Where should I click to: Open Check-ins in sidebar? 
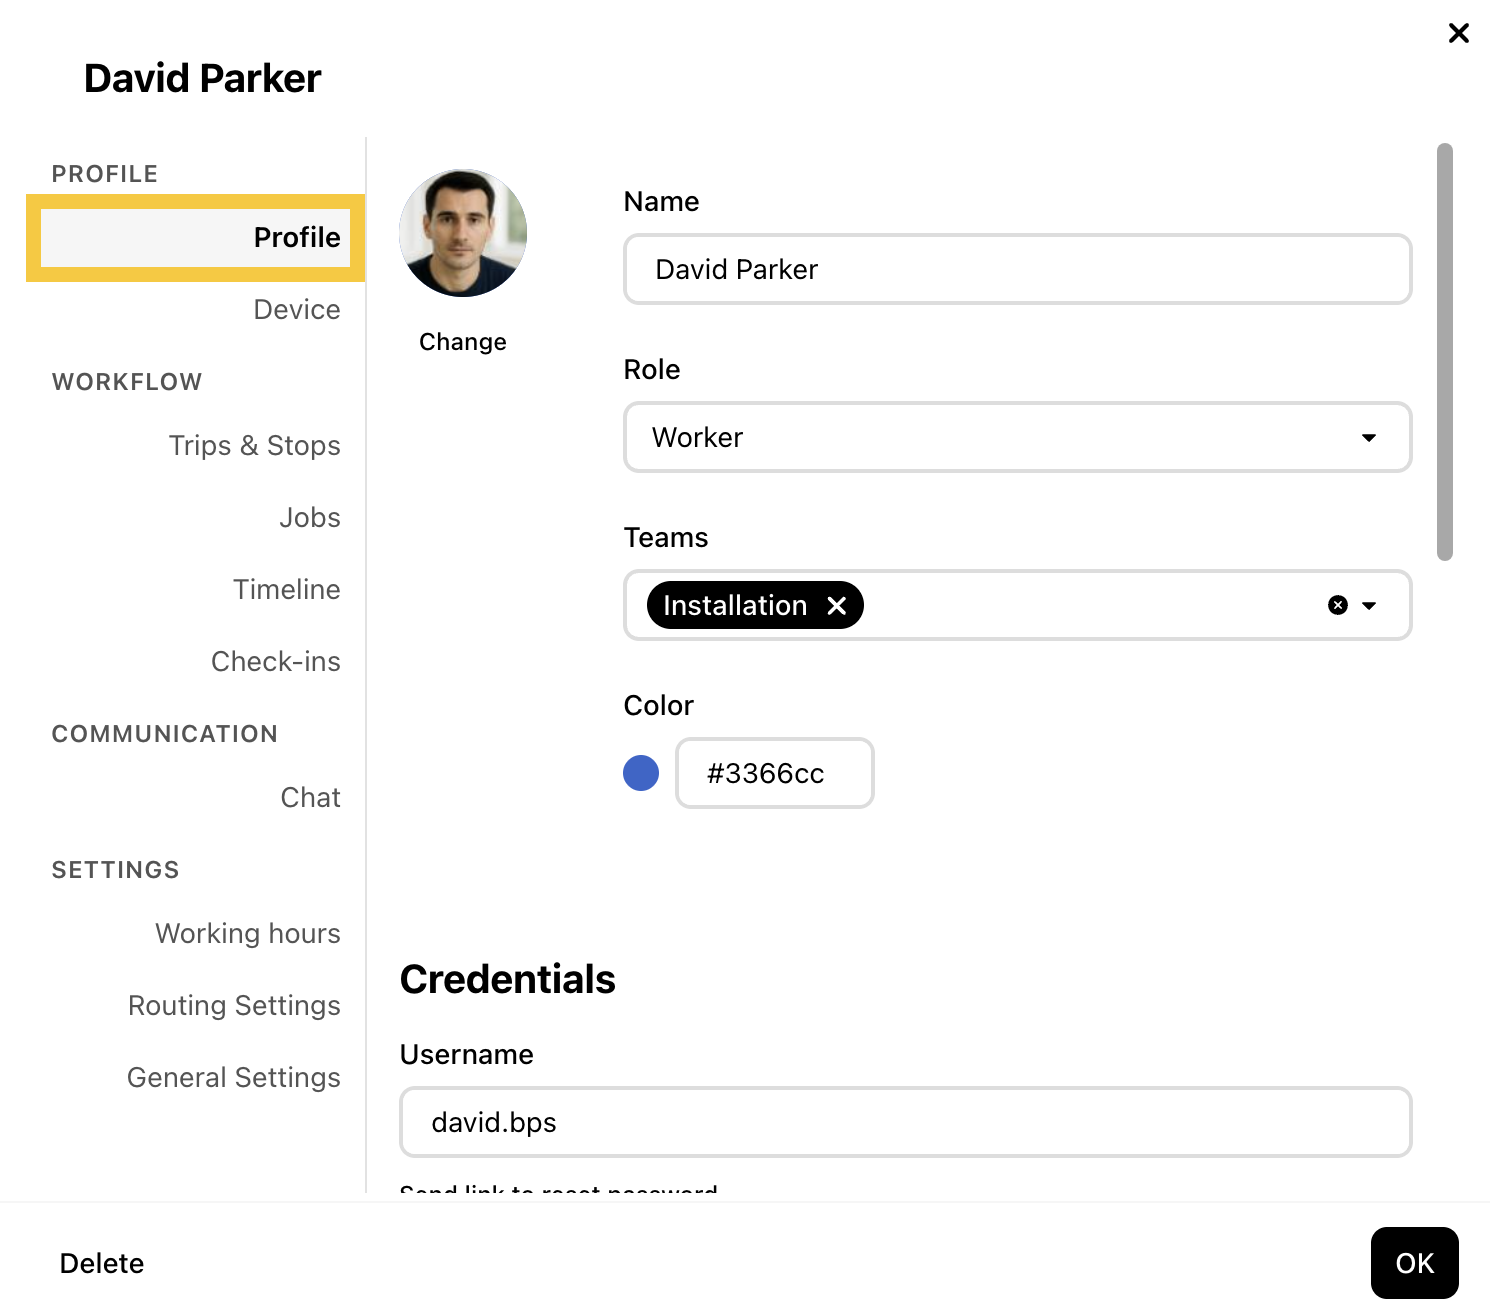click(275, 662)
